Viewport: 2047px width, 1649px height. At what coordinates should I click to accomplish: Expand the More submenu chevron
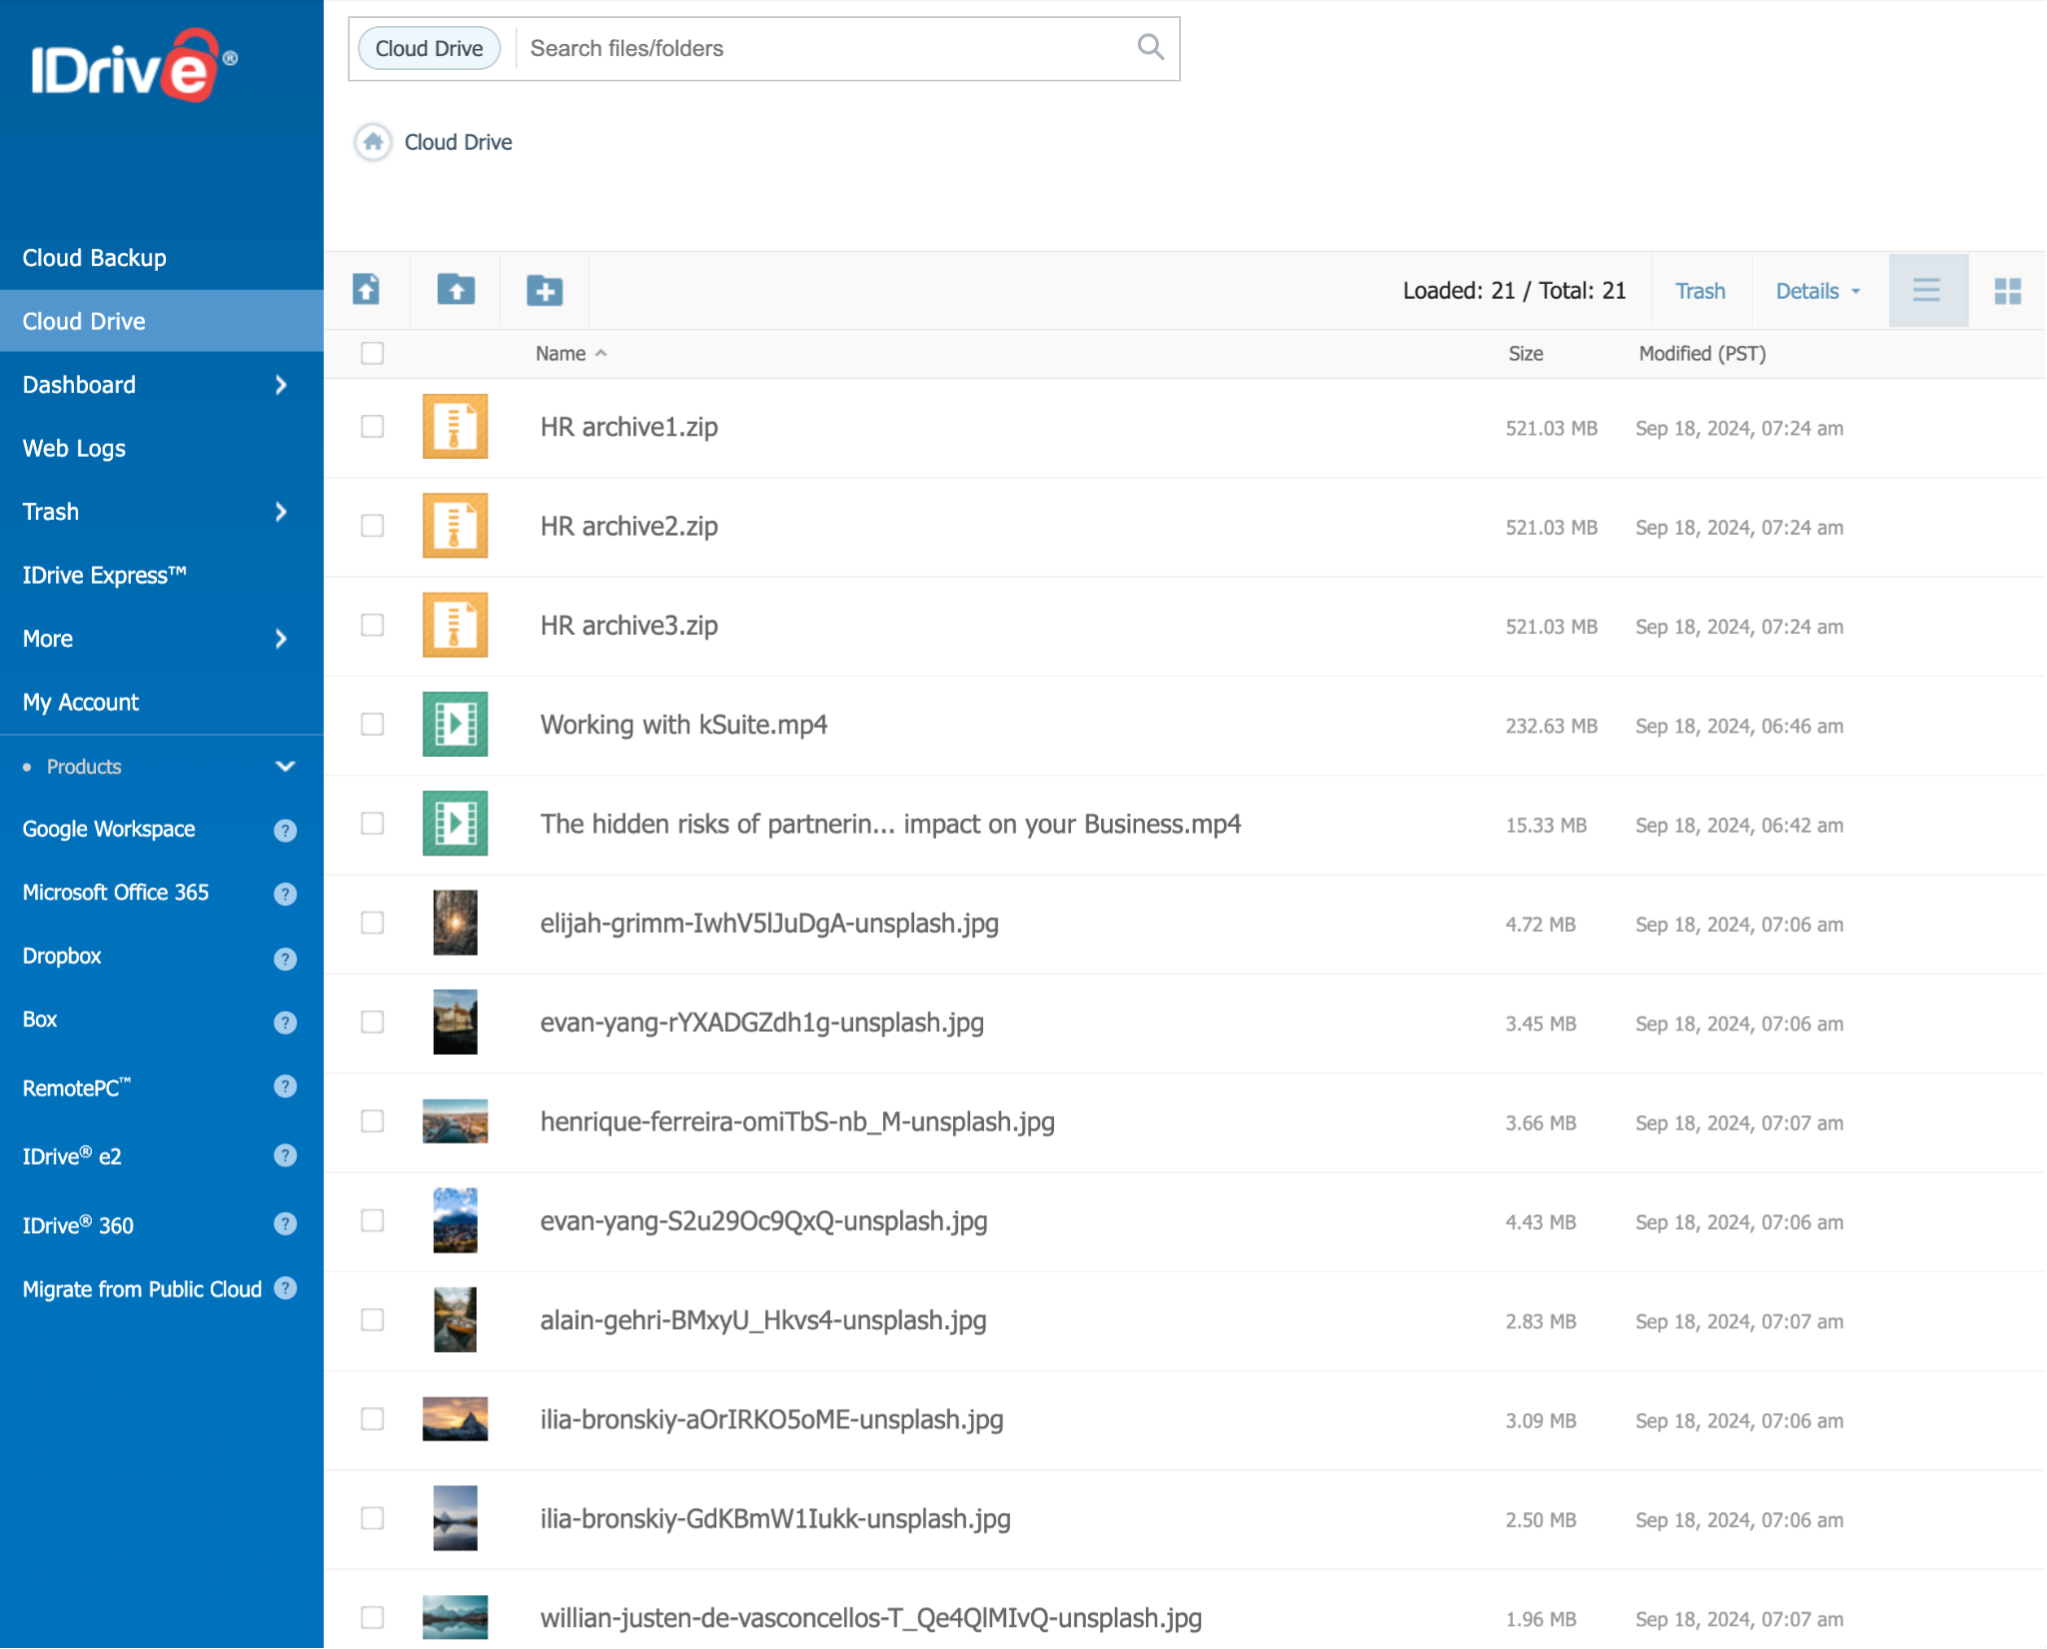[281, 639]
